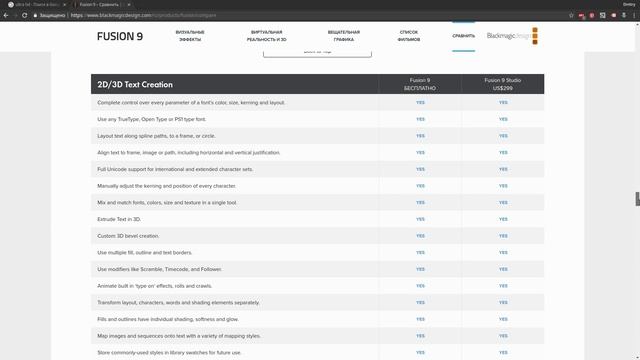640x360 pixels.
Task: Reload the page with the refresh icon
Action: pyautogui.click(x=24, y=15)
